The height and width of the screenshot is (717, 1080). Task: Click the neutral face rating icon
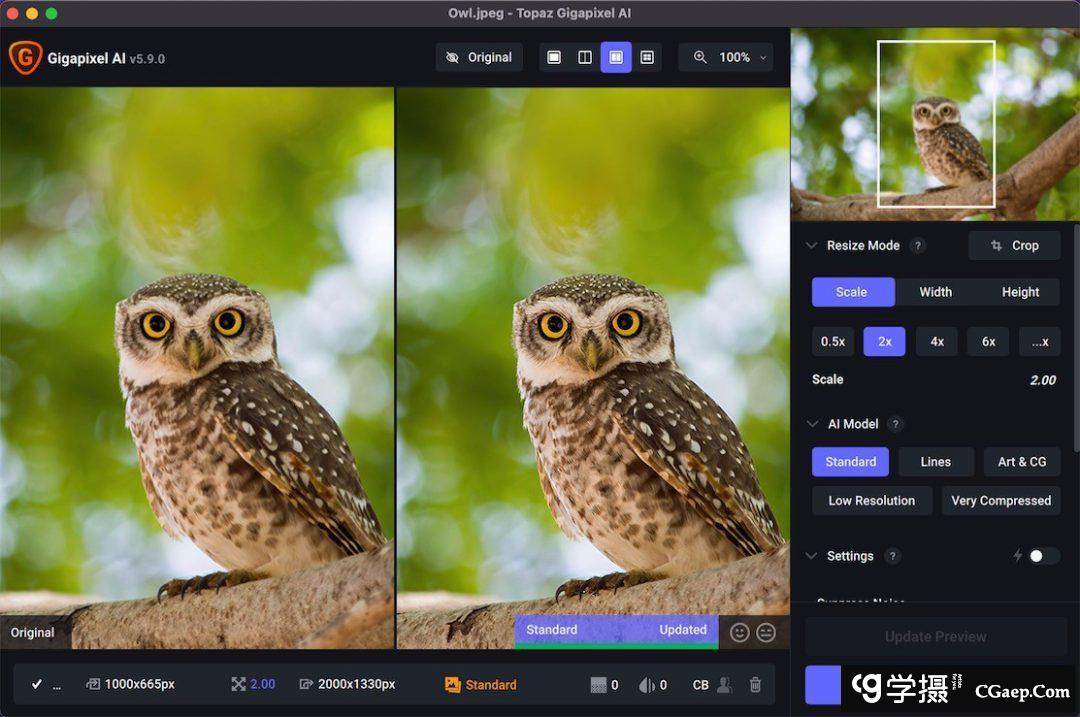coord(766,632)
